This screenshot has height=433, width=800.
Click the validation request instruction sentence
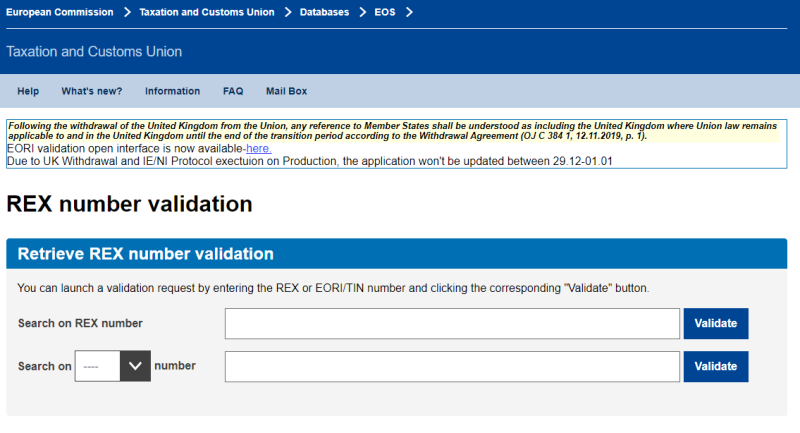(333, 288)
